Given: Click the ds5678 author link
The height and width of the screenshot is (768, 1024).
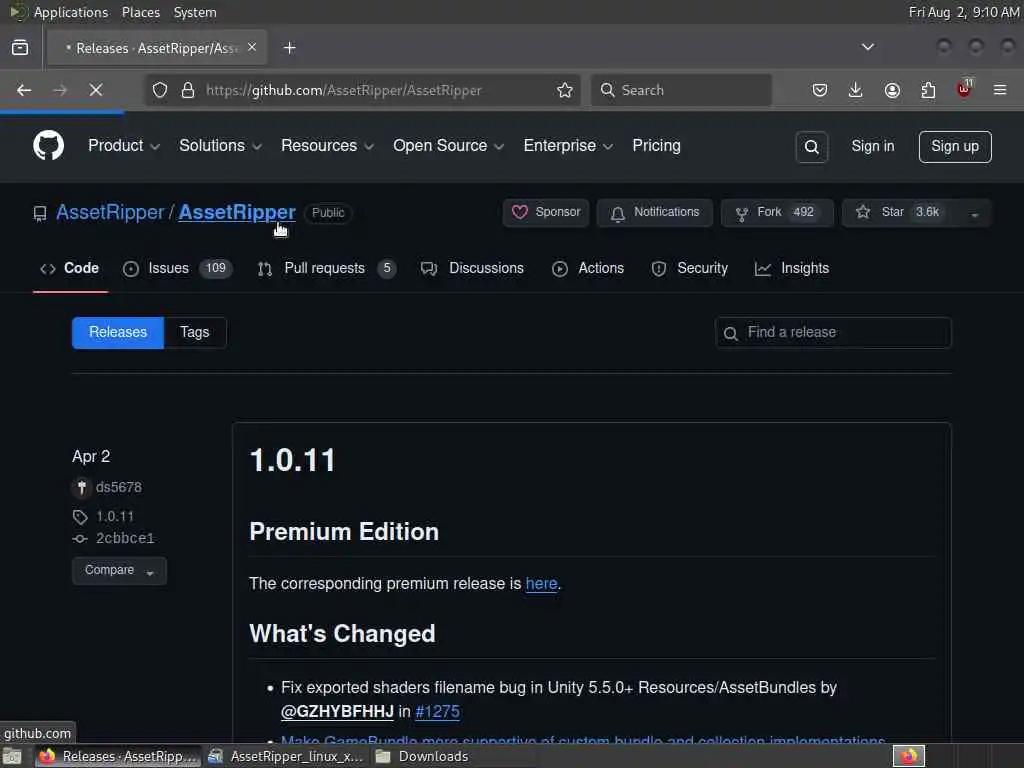Looking at the screenshot, I should point(118,487).
